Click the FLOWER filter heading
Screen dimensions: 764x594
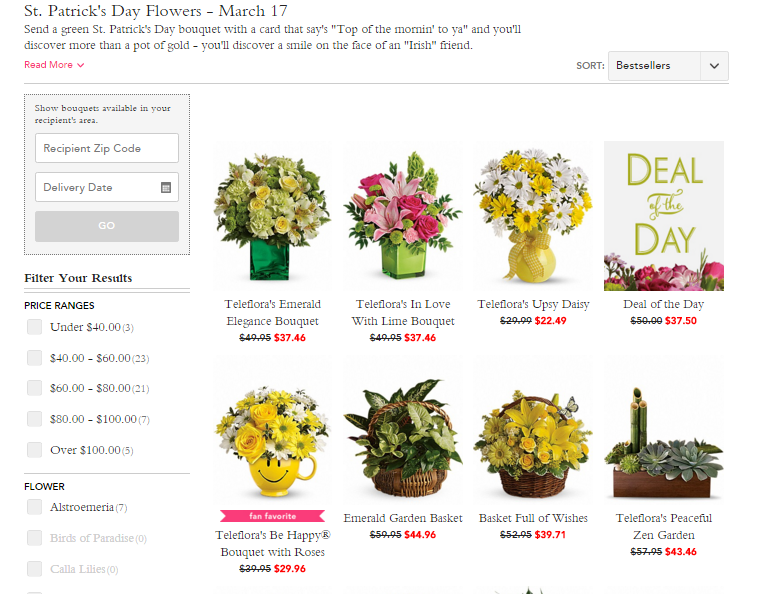44,486
